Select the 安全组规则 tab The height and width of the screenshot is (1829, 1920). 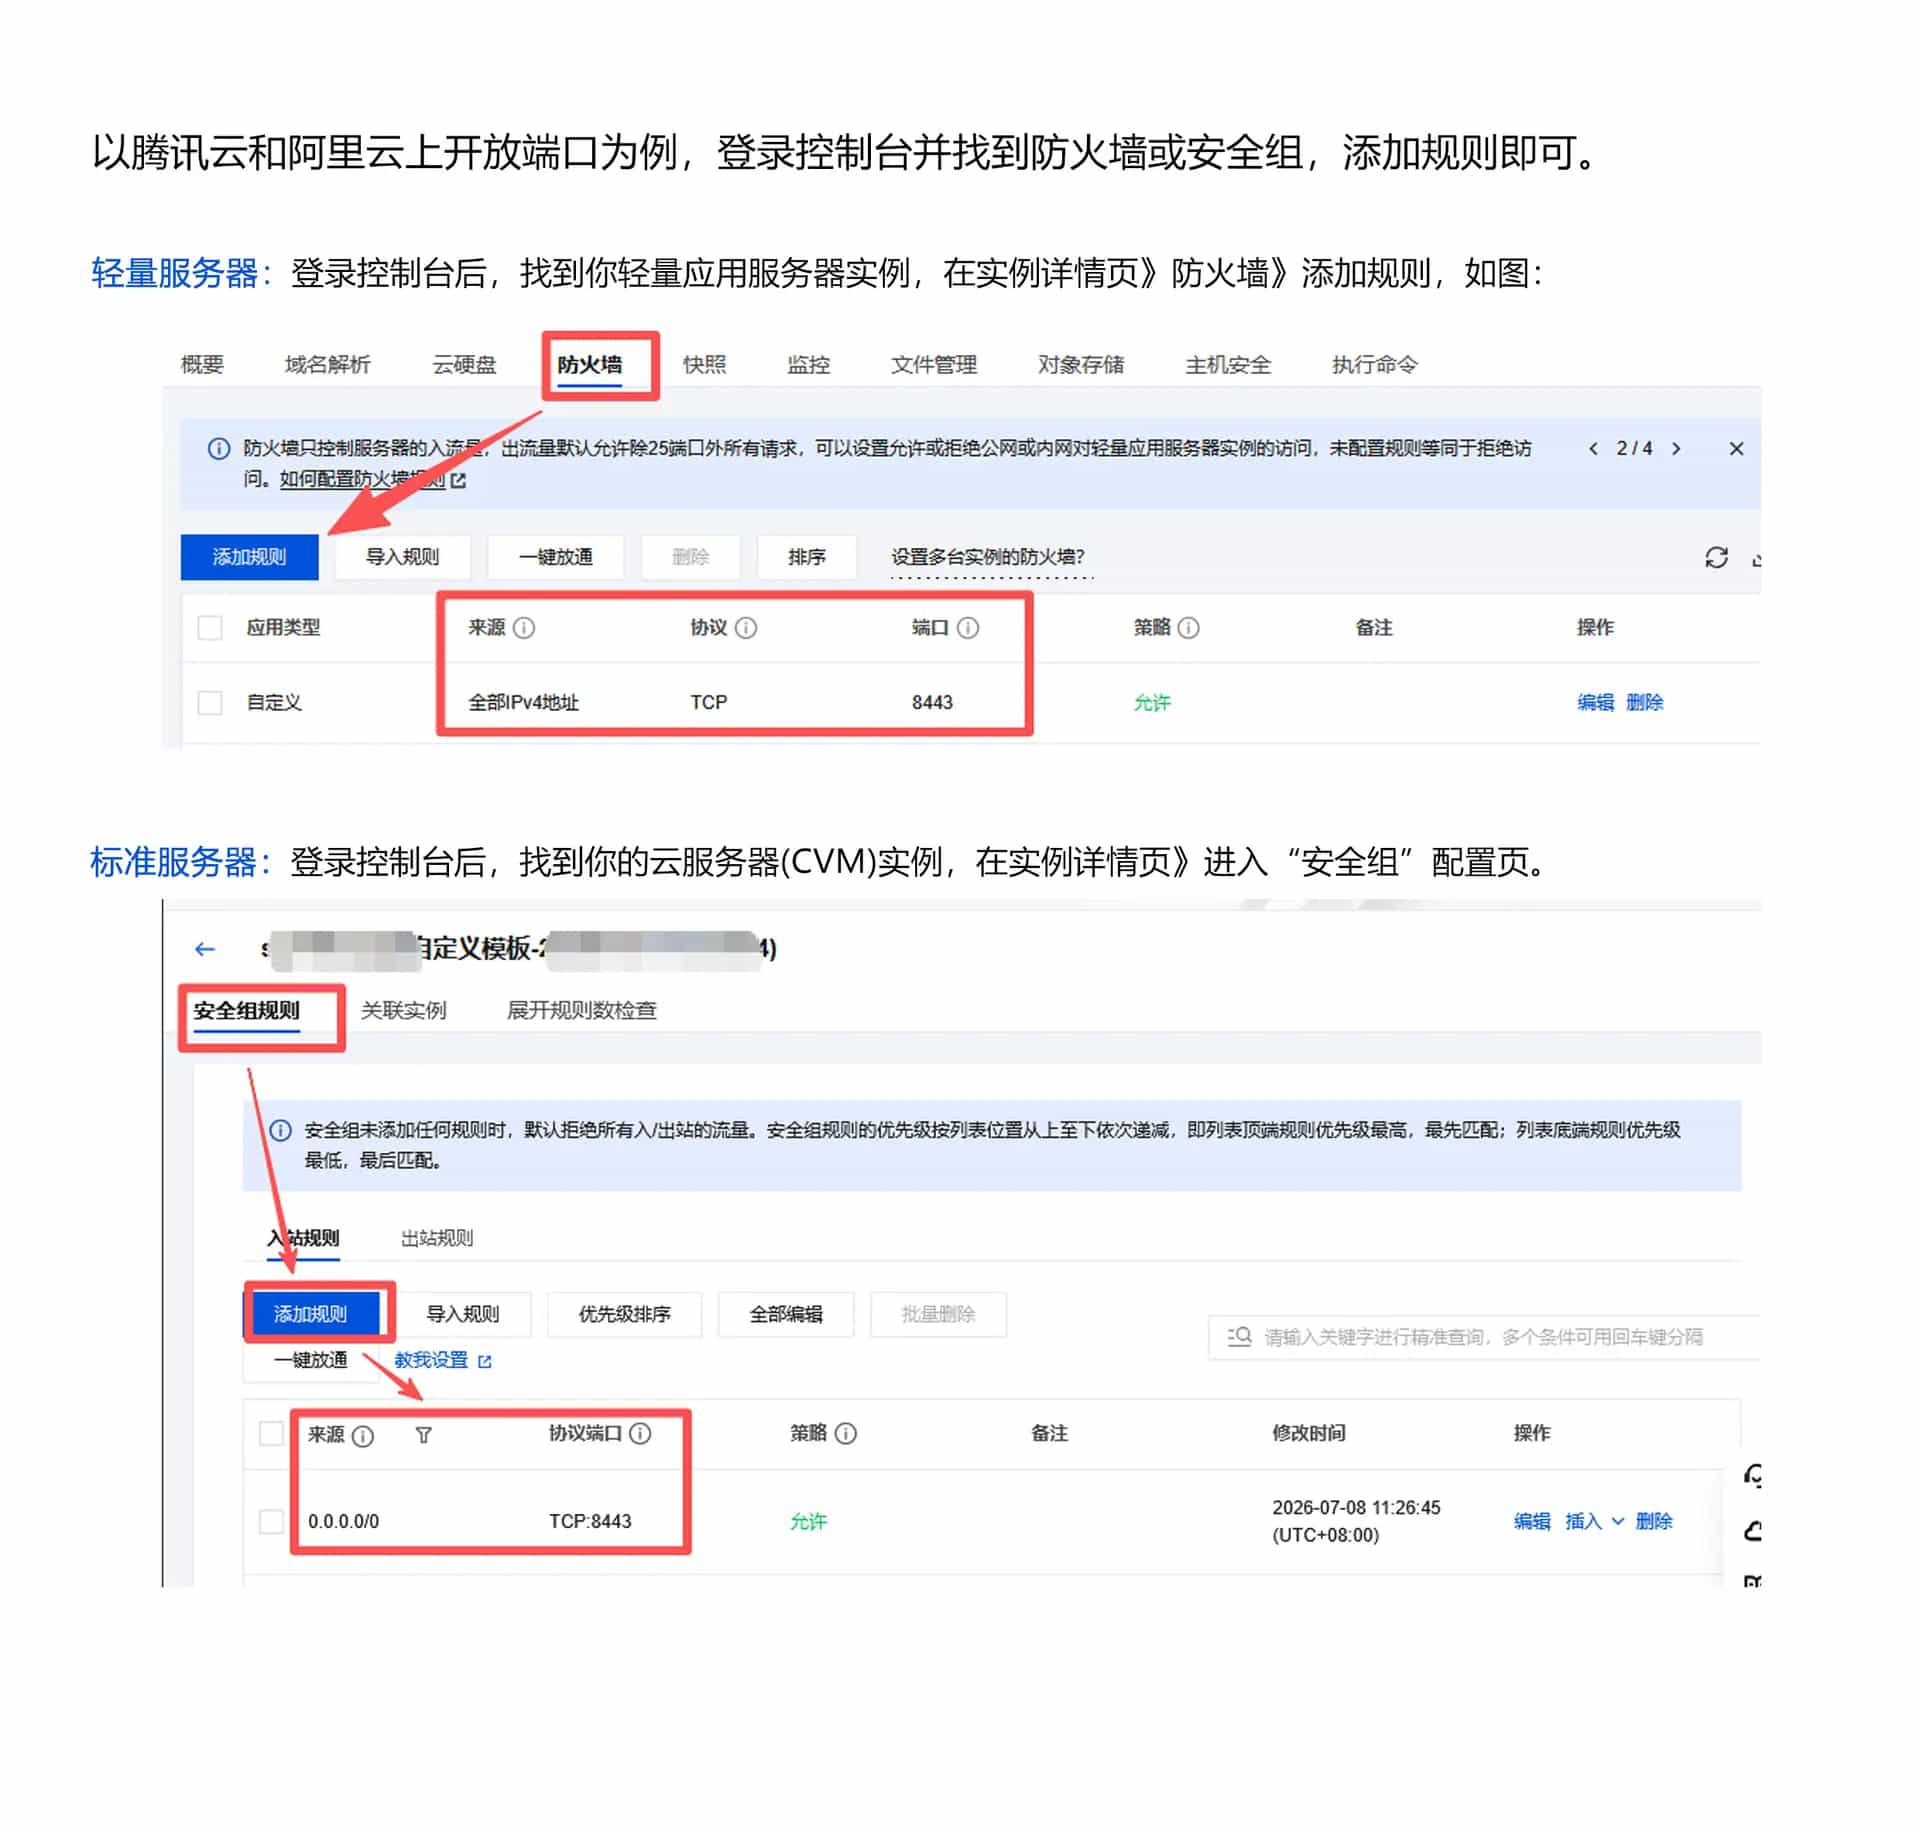tap(247, 1010)
